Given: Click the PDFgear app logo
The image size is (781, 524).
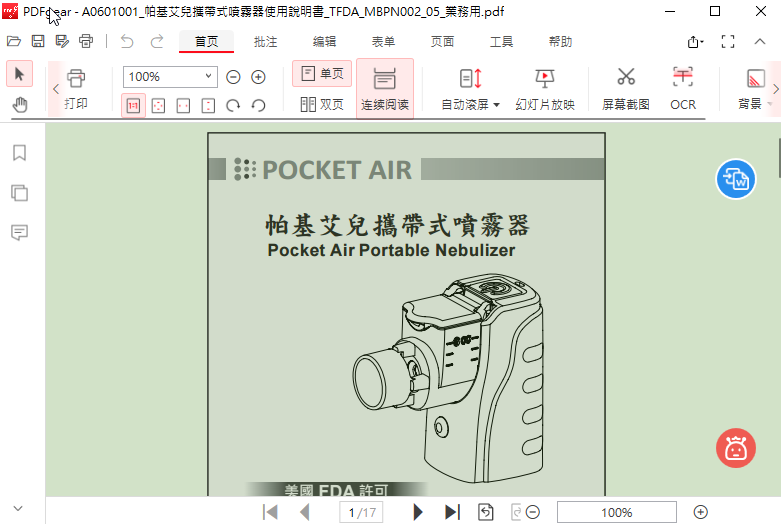Looking at the screenshot, I should pos(10,11).
